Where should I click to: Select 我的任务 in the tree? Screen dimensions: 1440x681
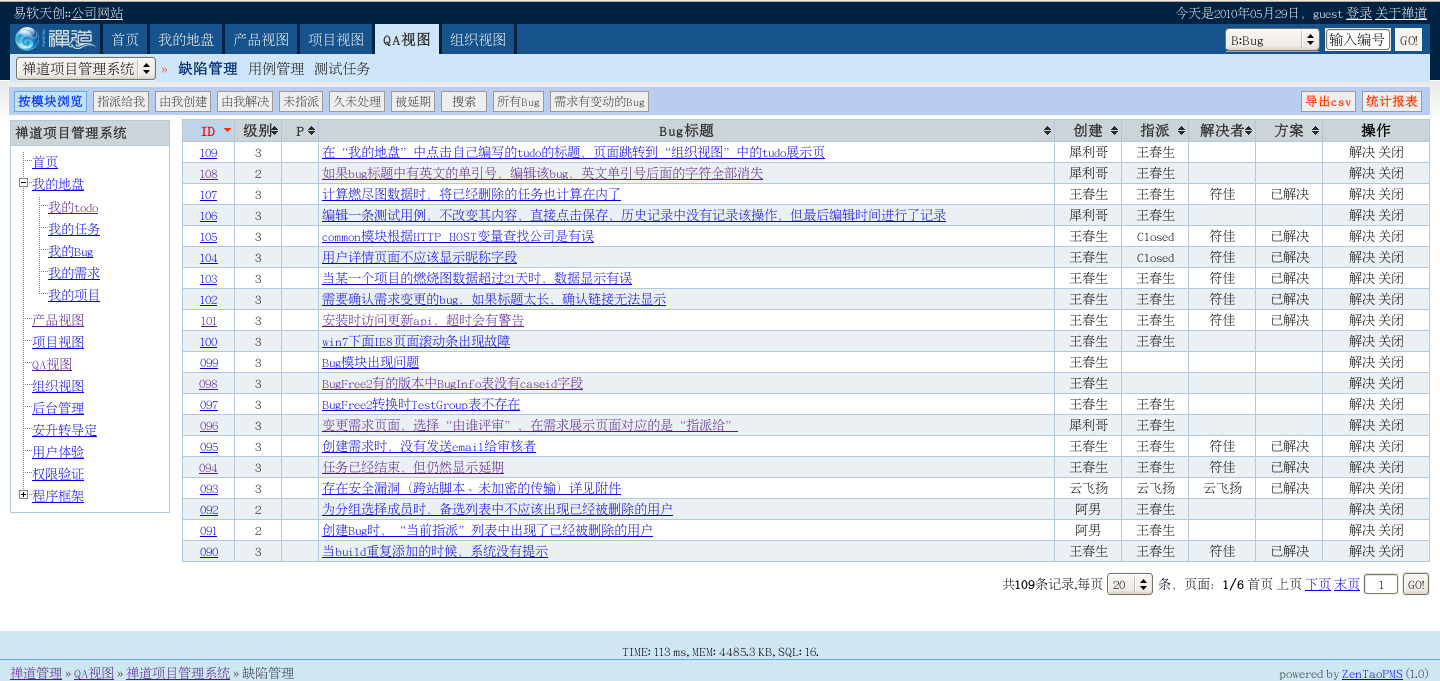coord(74,230)
